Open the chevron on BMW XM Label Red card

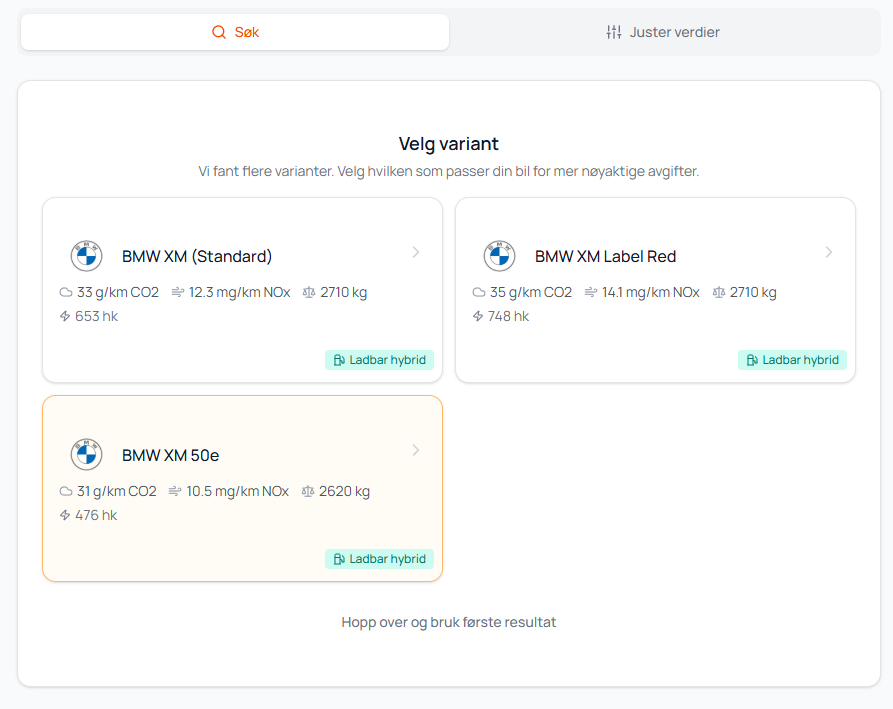point(828,252)
